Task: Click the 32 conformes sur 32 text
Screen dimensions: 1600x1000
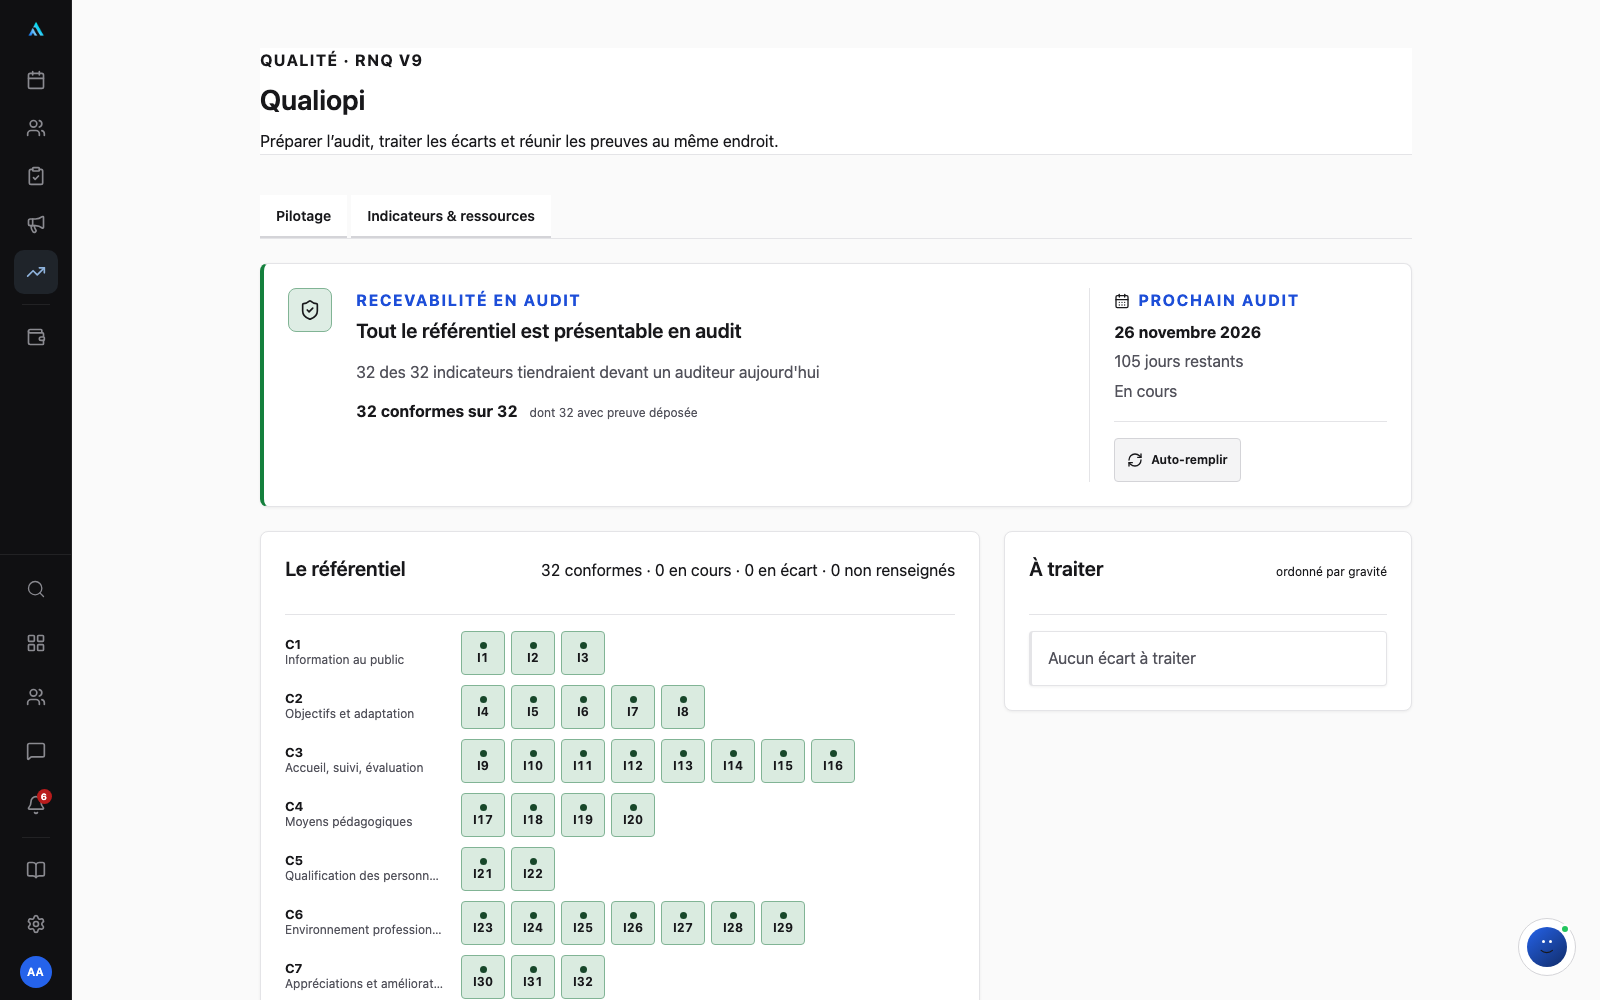Action: click(x=437, y=411)
